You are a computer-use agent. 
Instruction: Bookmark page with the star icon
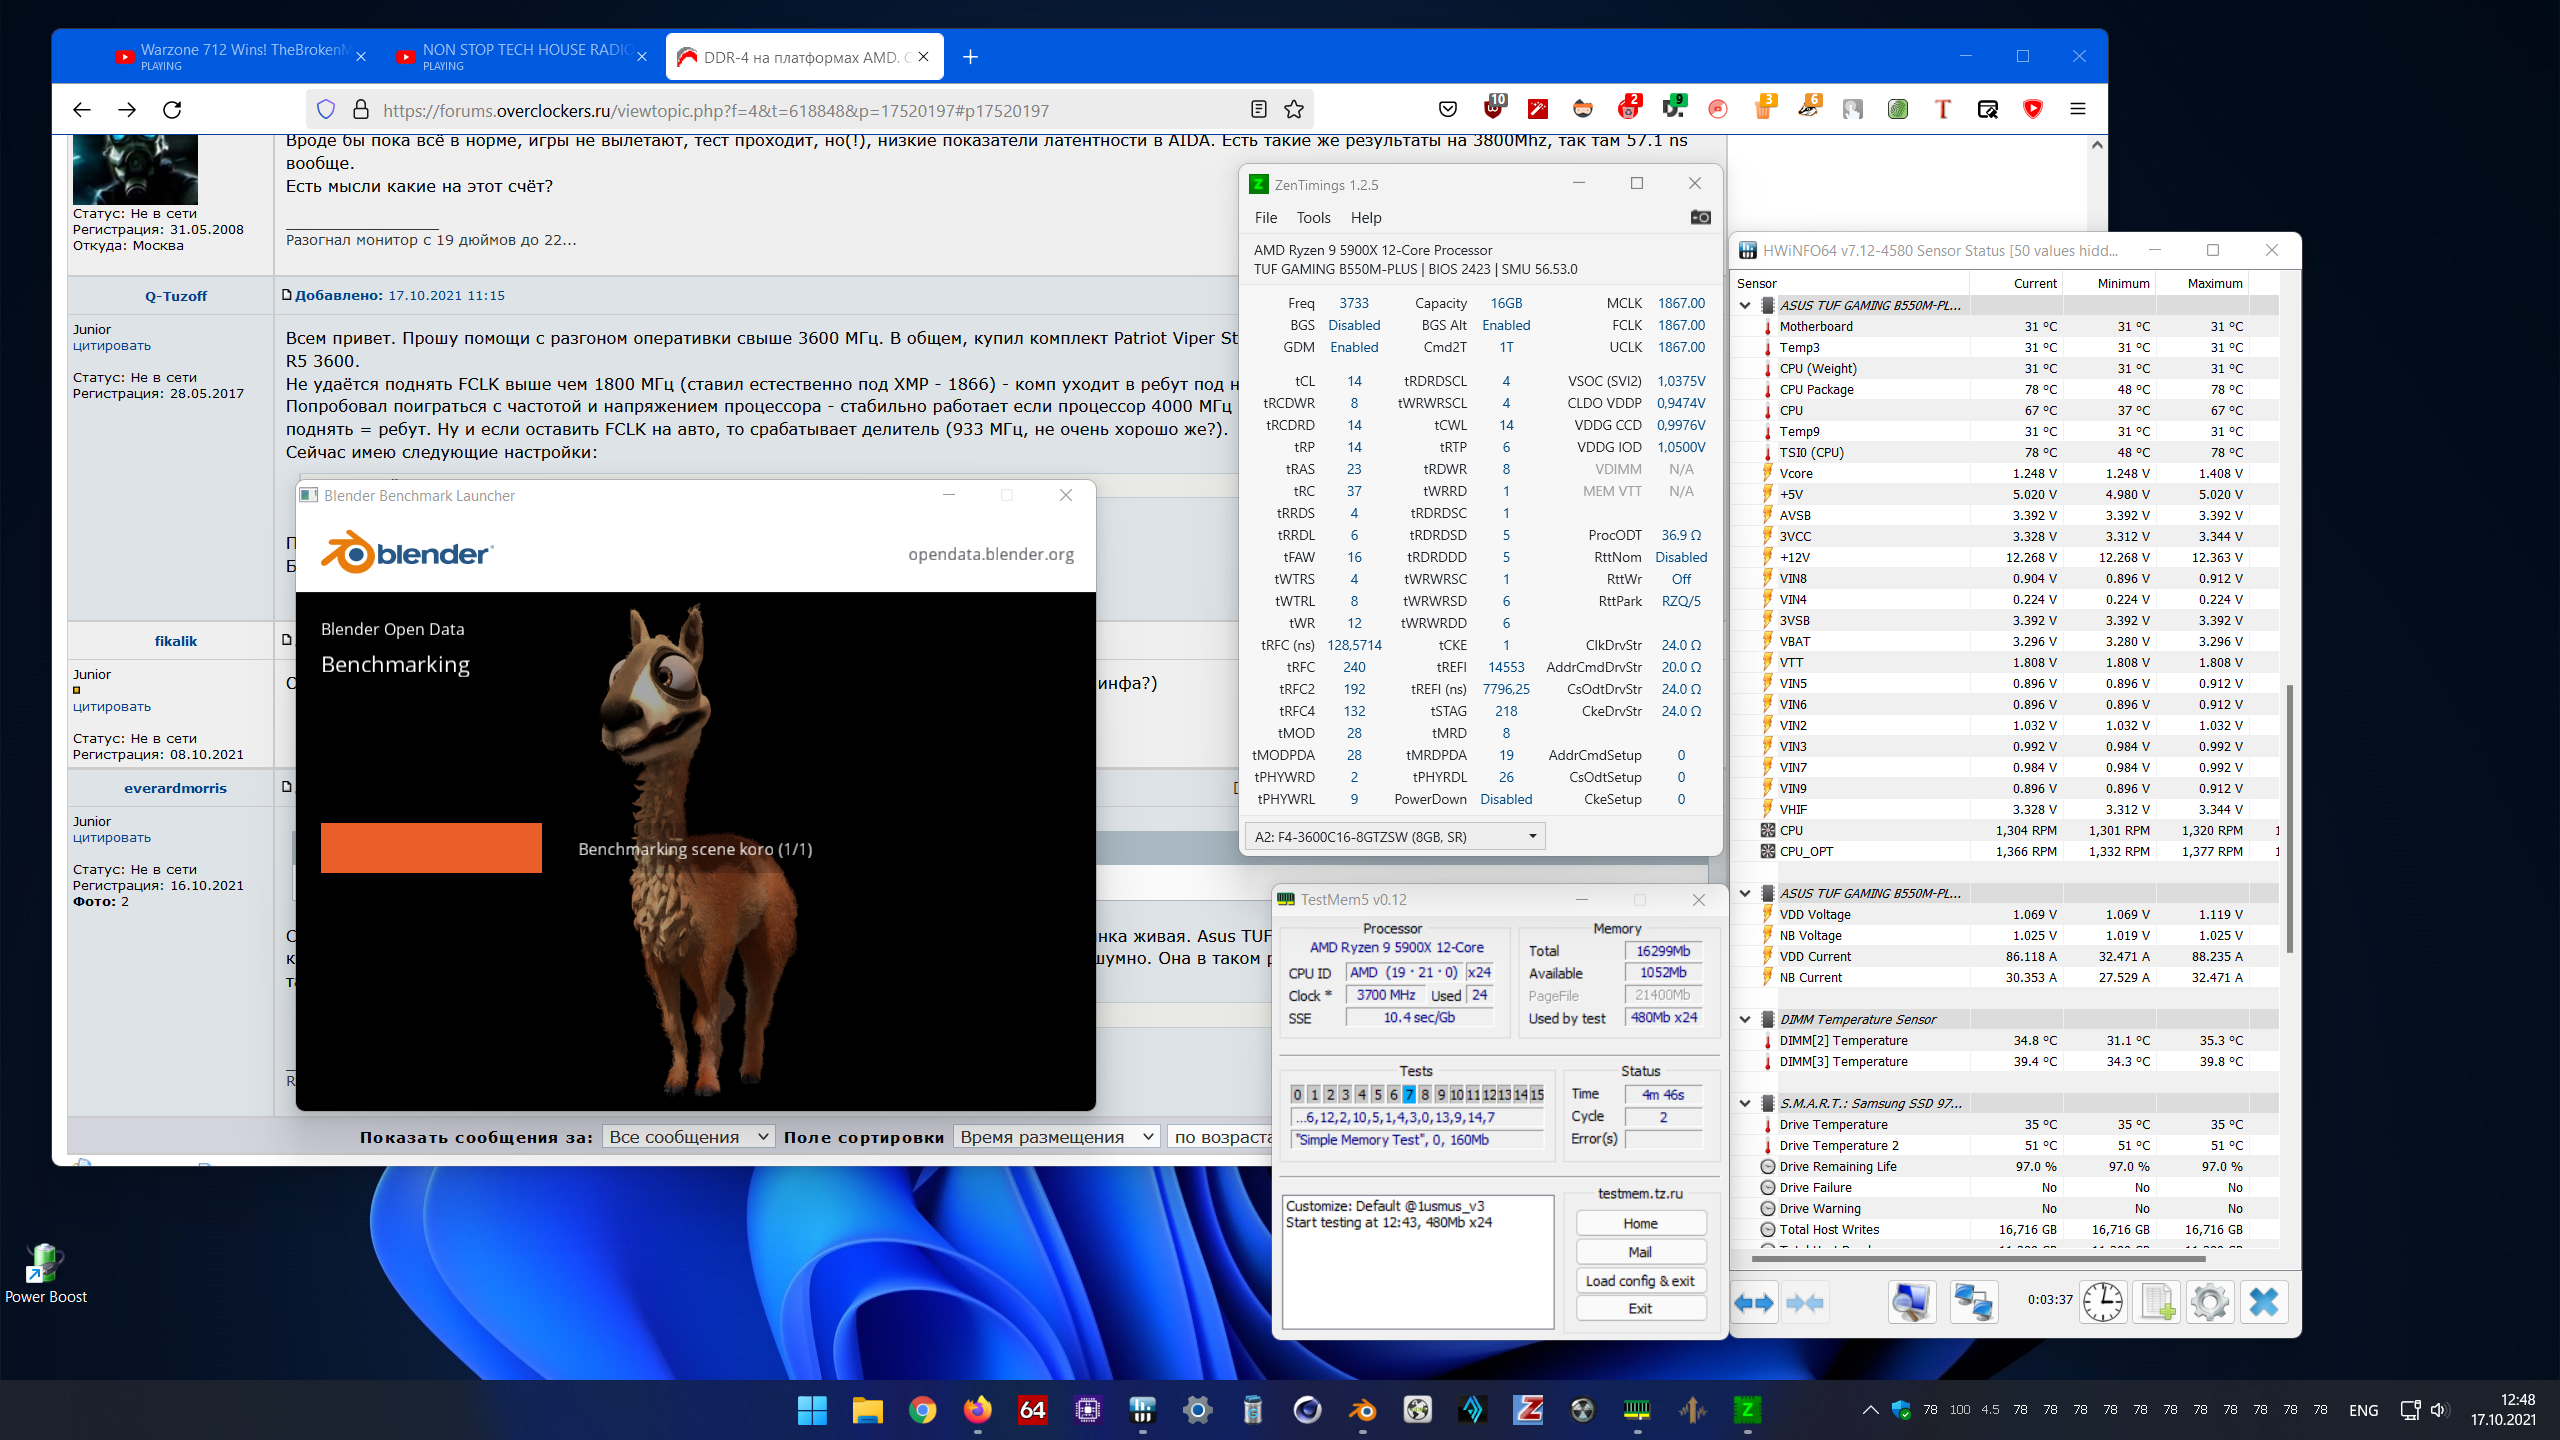tap(1294, 110)
